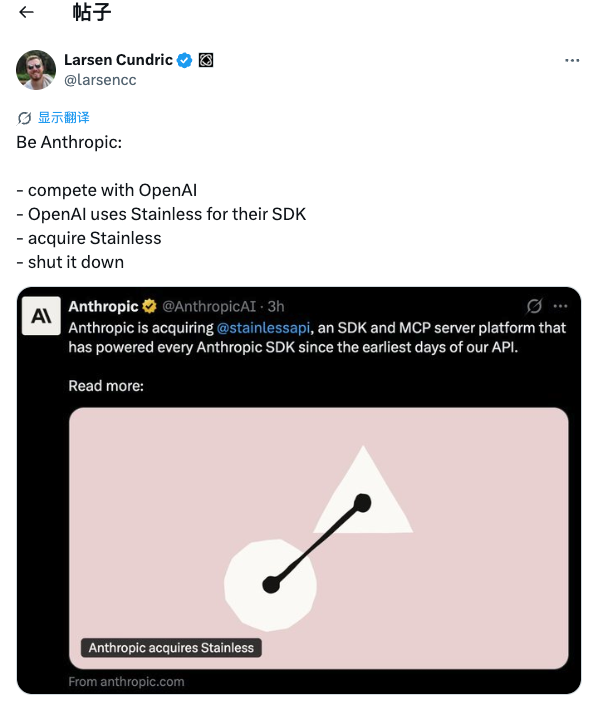Screen dimensions: 596x706
Task: Click the Anthropic acquires Stainless caption label
Action: point(171,647)
